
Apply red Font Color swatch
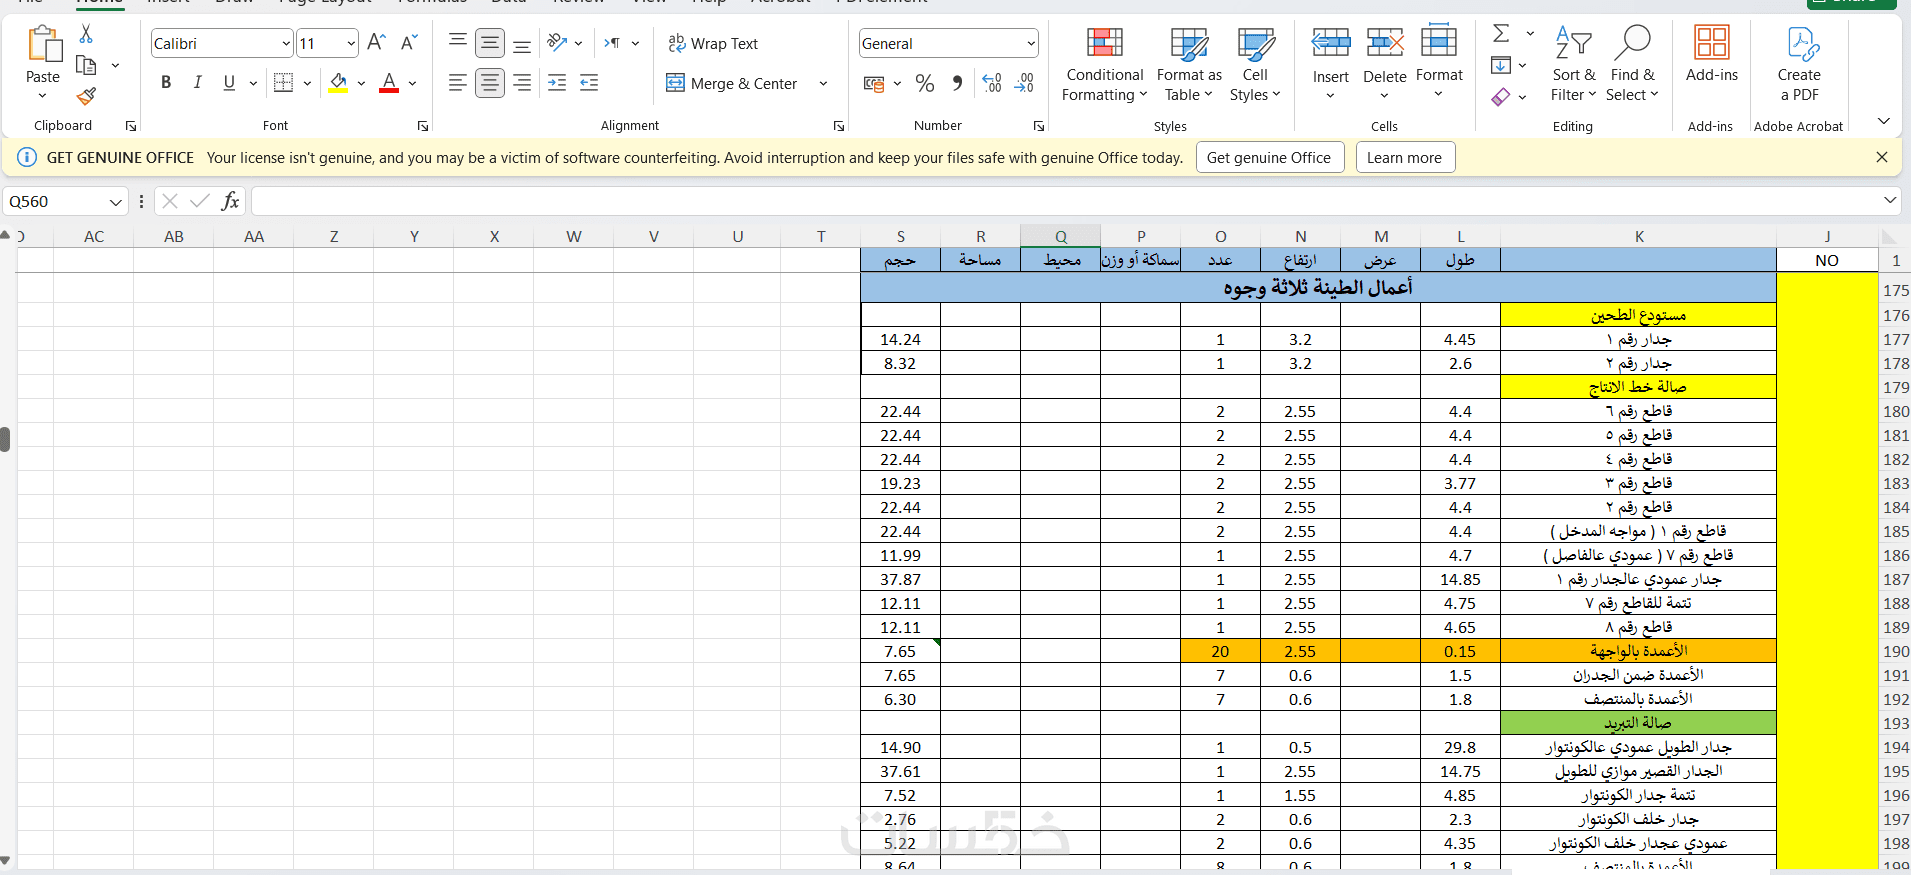pos(390,83)
